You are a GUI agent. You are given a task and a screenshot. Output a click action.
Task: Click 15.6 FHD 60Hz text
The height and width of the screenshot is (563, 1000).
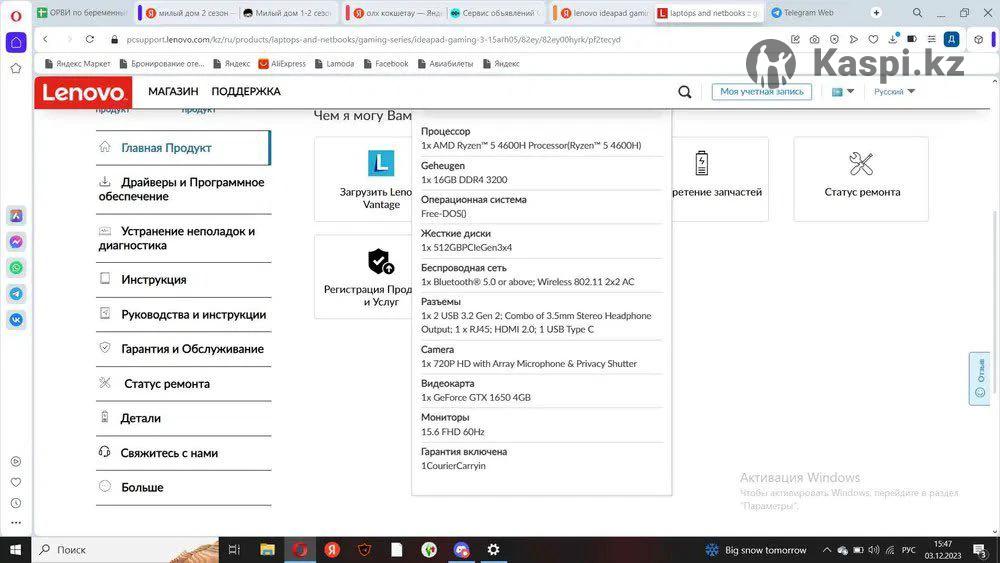pyautogui.click(x=453, y=432)
